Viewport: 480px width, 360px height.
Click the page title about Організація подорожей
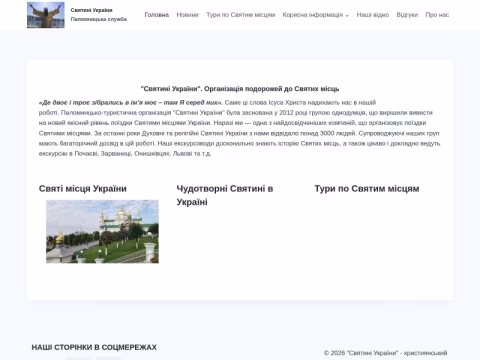point(240,89)
